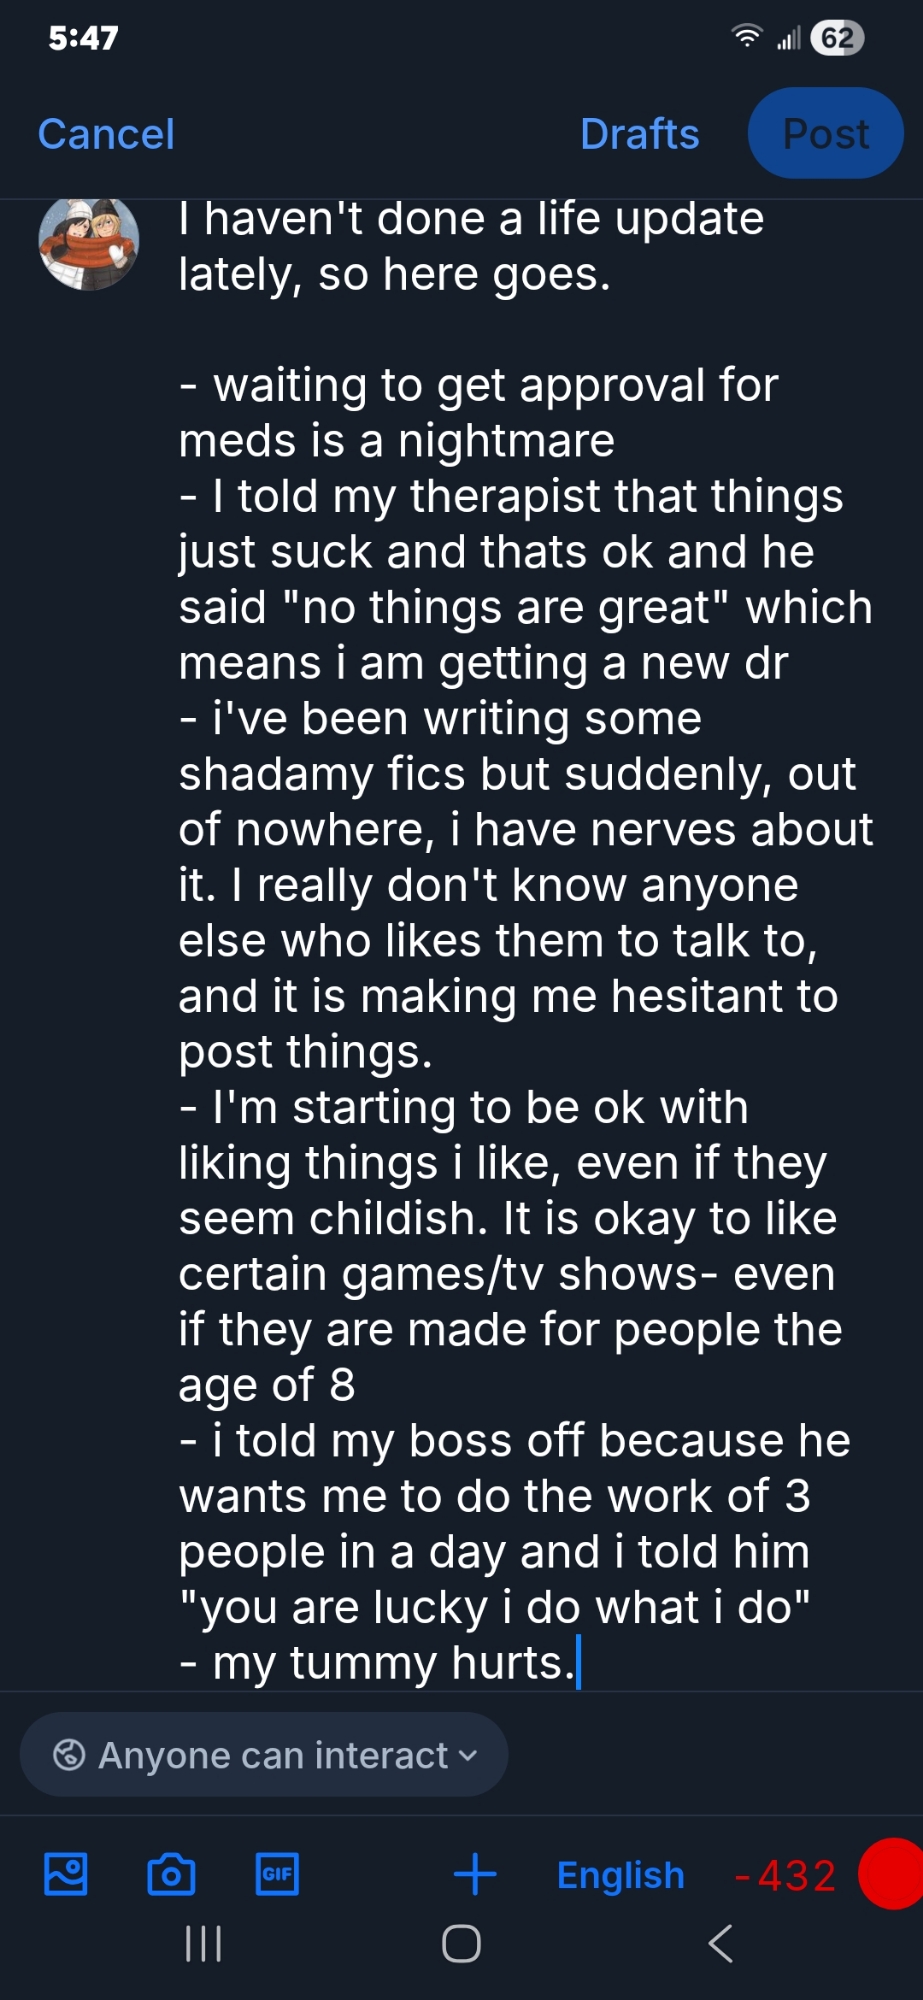Viewport: 923px width, 2000px height.
Task: Open Drafts
Action: [639, 134]
